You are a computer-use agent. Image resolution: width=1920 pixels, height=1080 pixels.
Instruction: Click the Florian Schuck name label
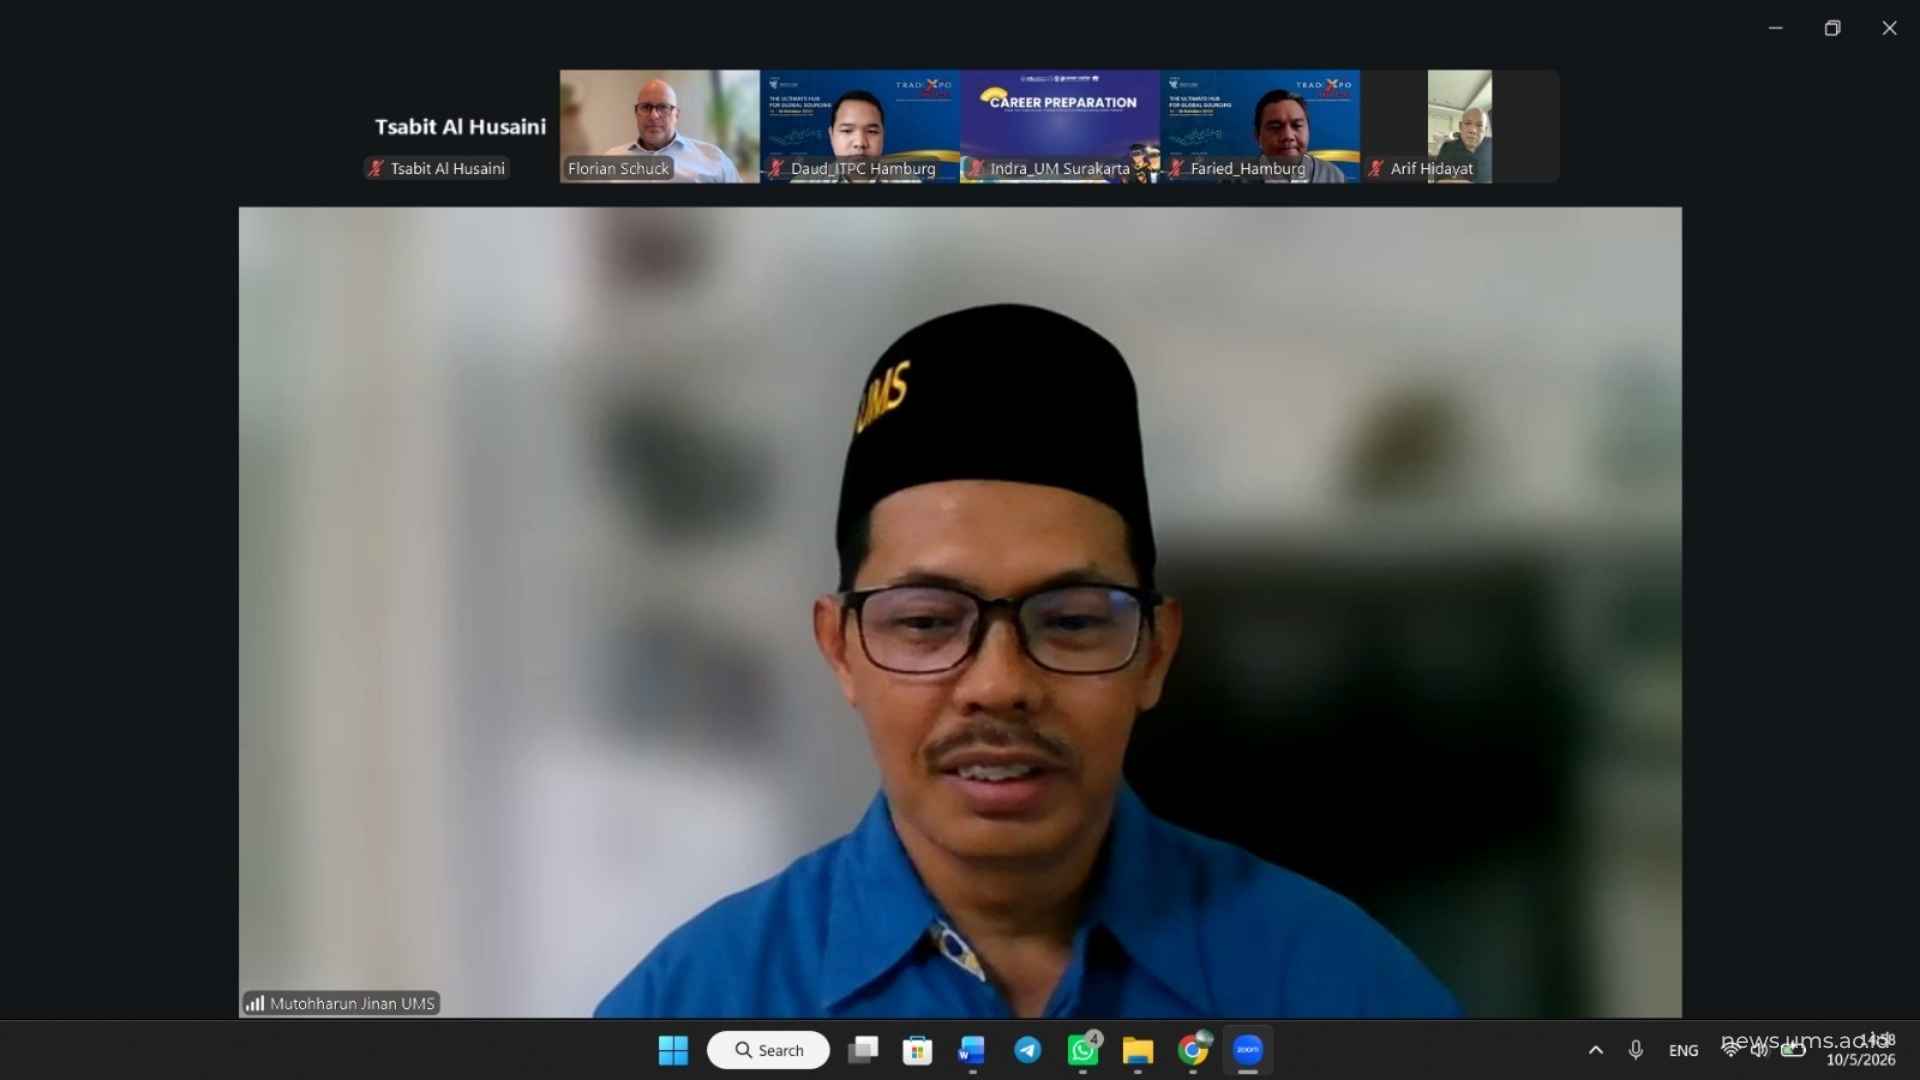[618, 169]
